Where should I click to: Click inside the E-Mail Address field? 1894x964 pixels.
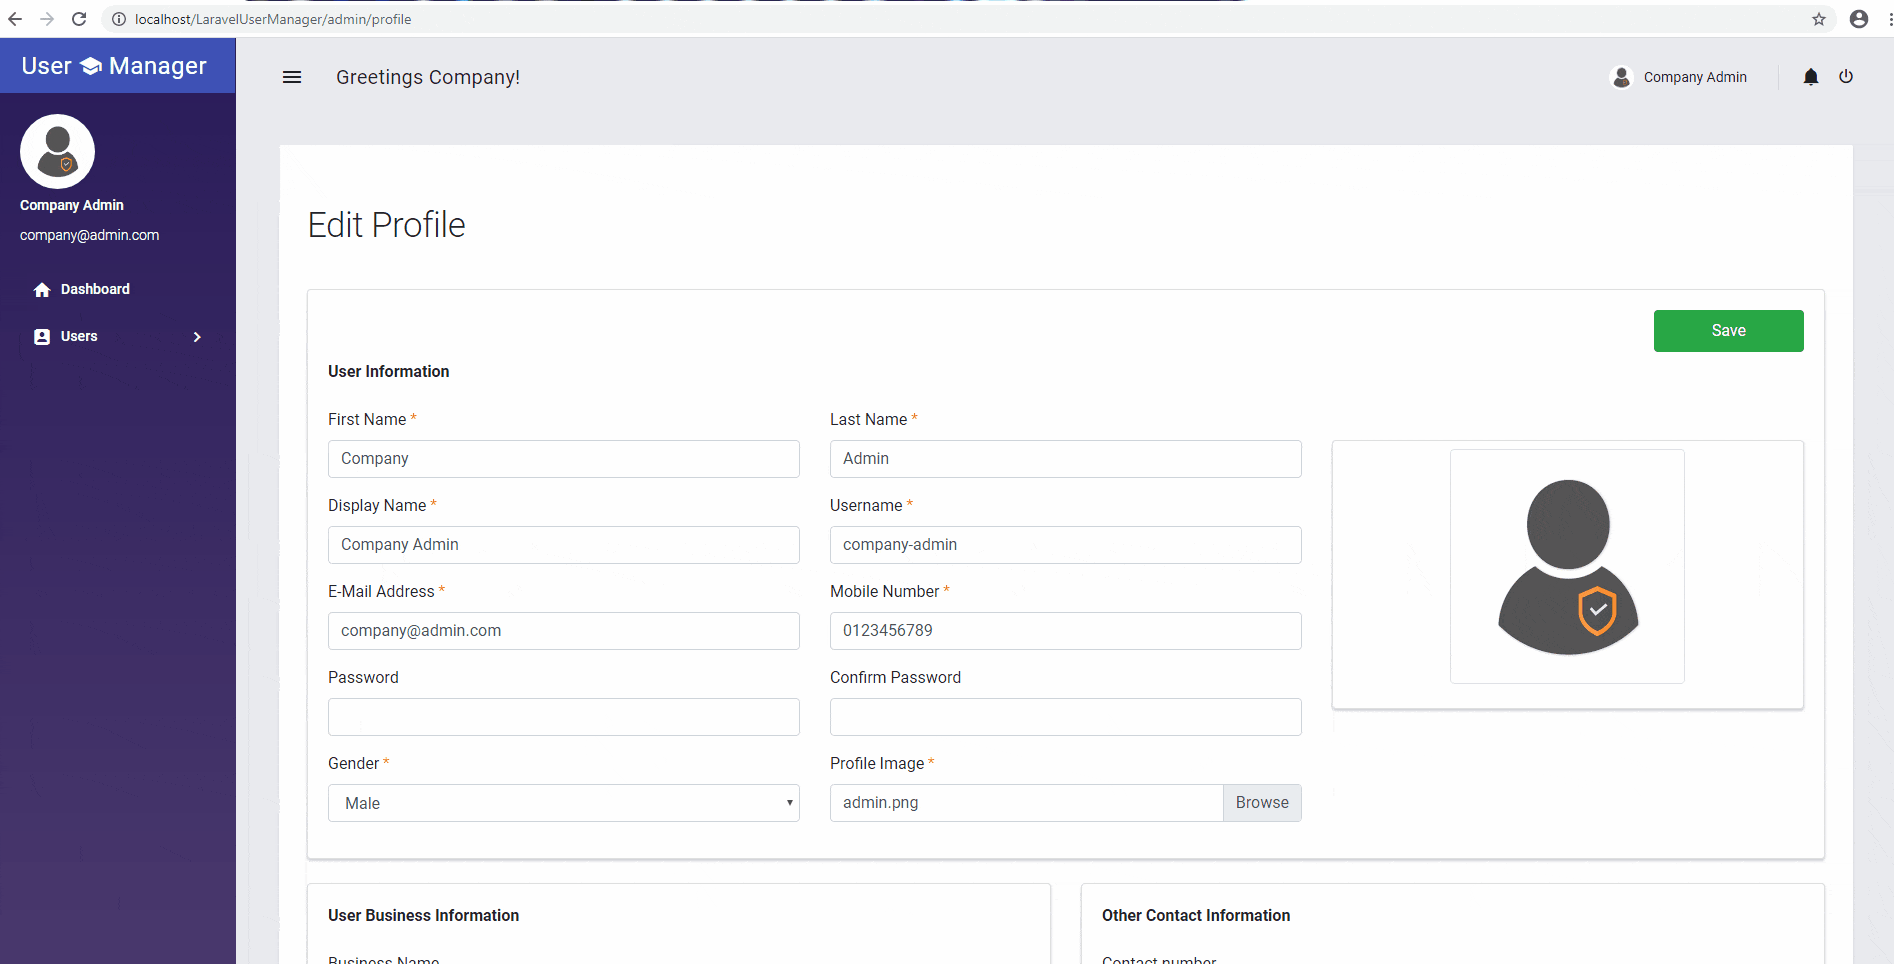[563, 630]
